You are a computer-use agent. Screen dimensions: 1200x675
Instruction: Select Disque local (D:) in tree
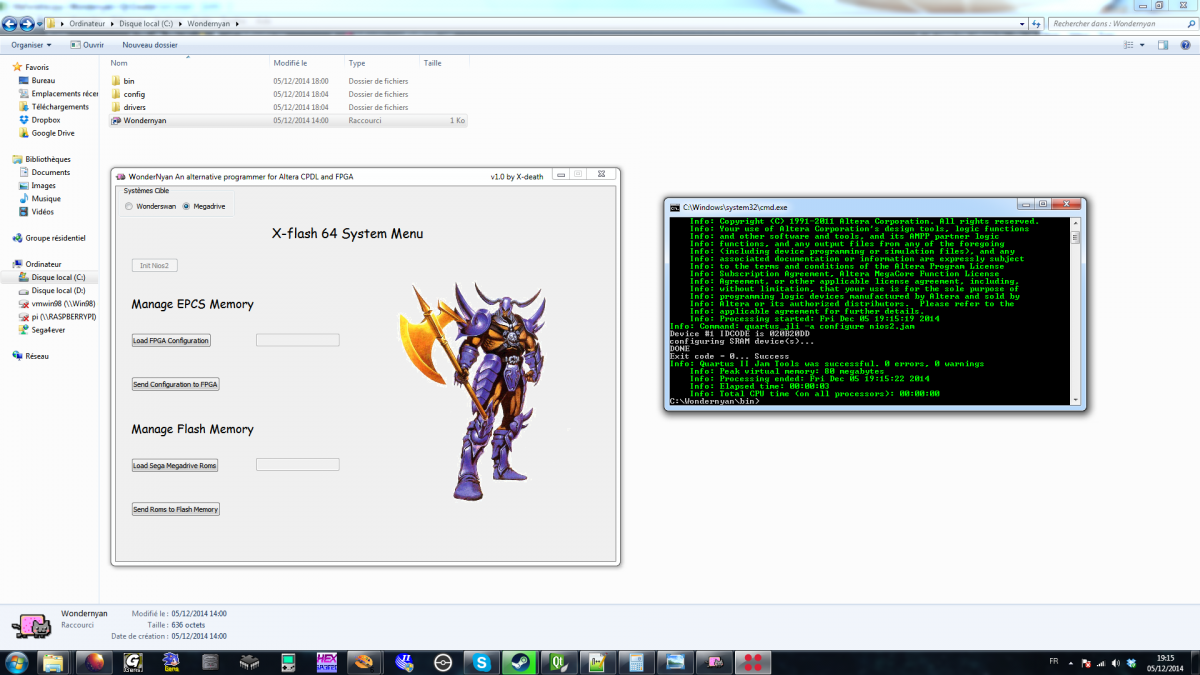click(x=58, y=290)
